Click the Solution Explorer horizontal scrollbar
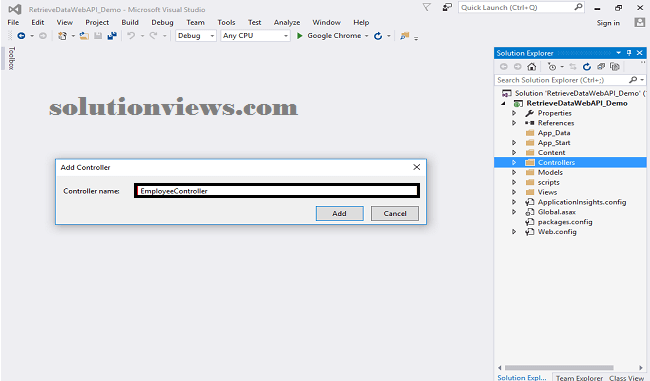 559,368
